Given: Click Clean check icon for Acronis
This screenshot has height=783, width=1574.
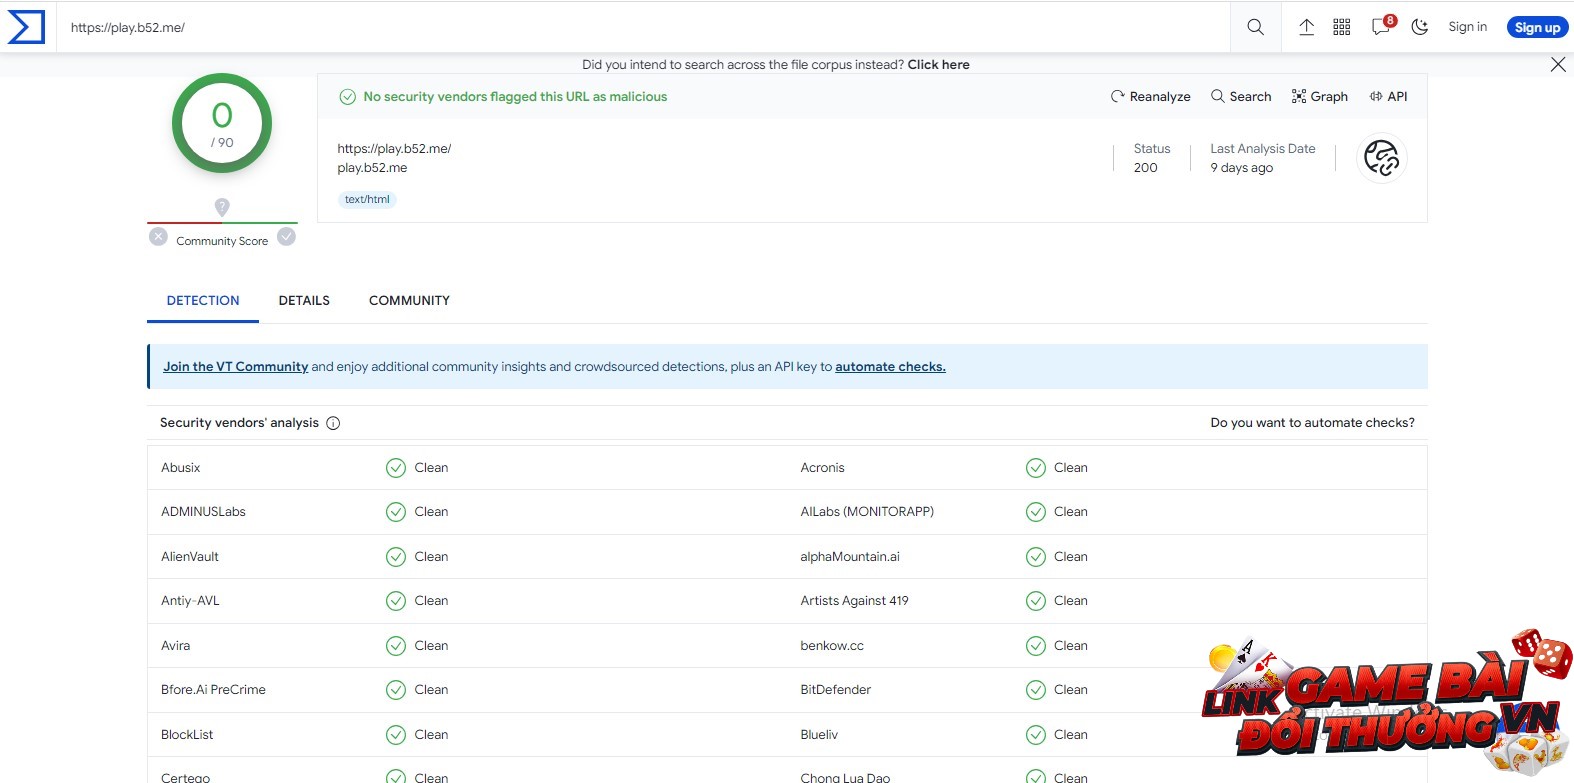Looking at the screenshot, I should pos(1036,467).
